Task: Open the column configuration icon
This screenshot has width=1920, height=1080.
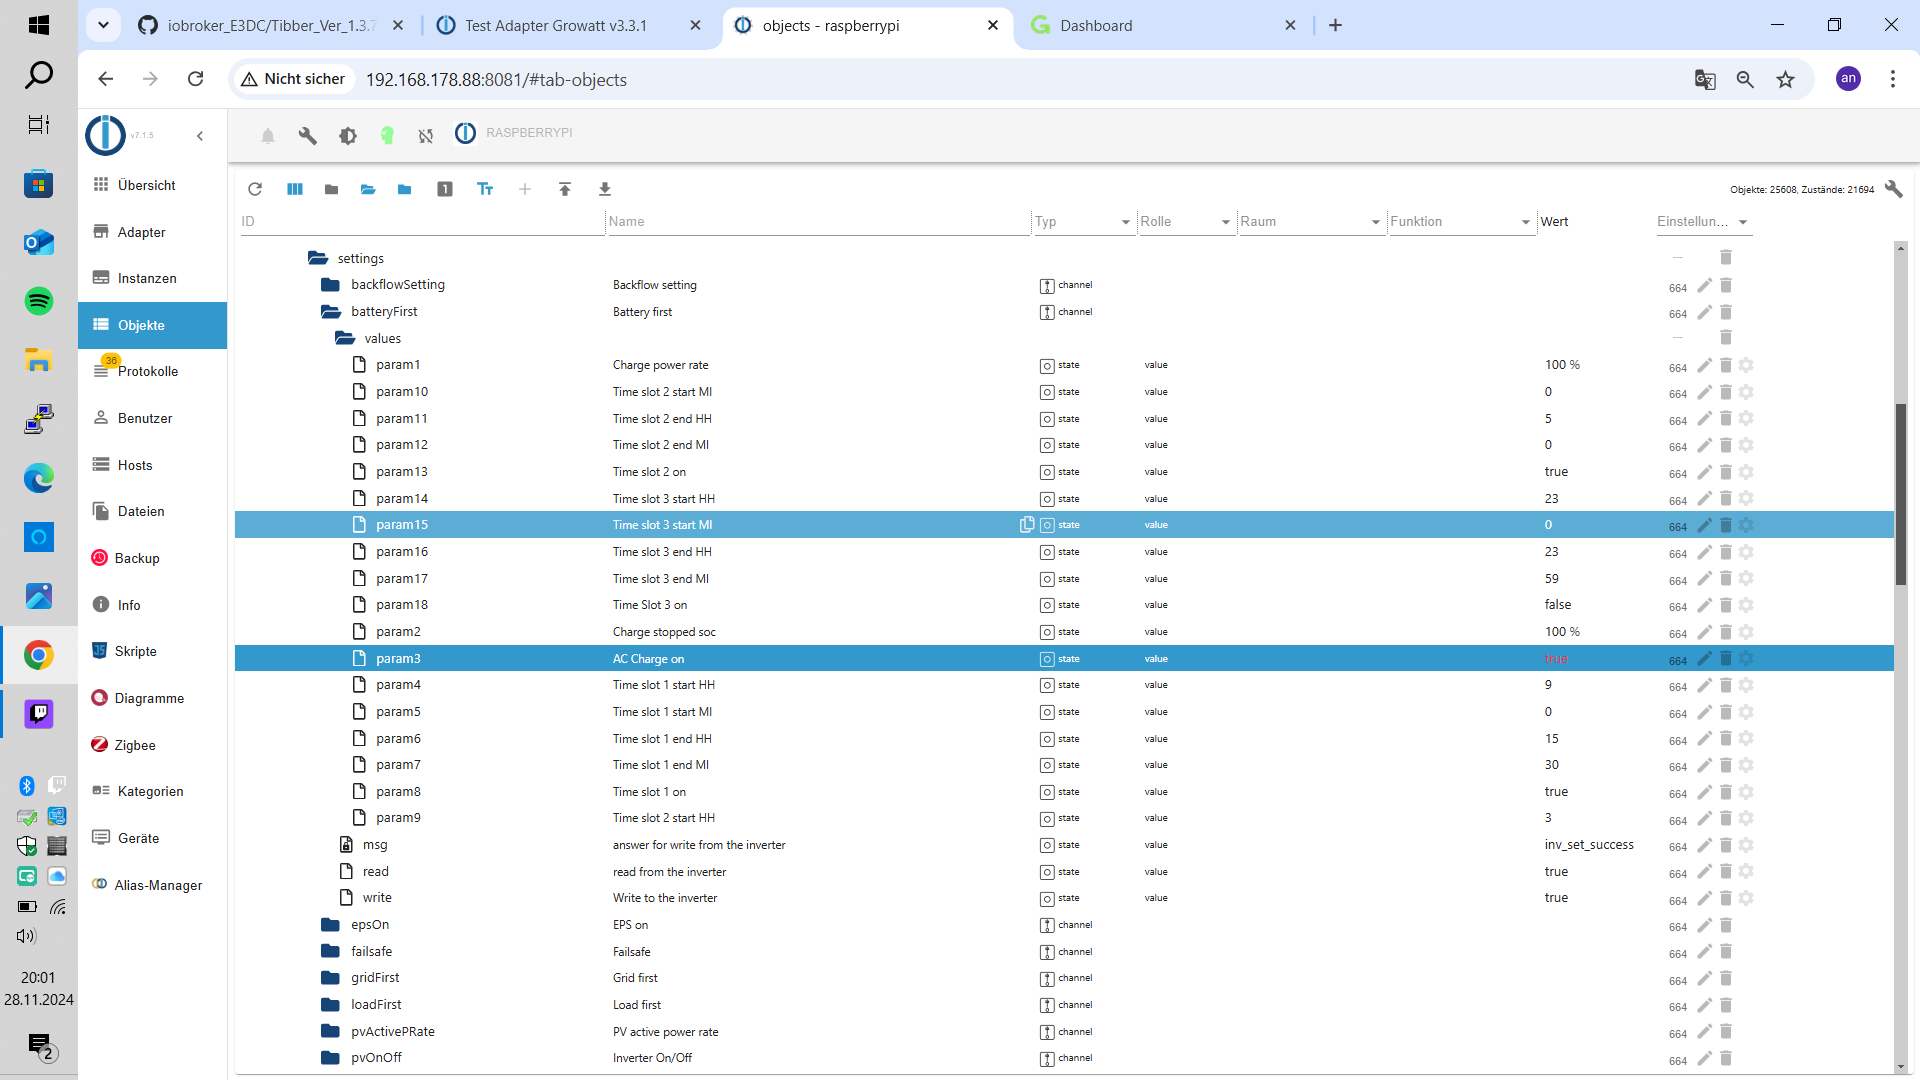Action: (295, 189)
